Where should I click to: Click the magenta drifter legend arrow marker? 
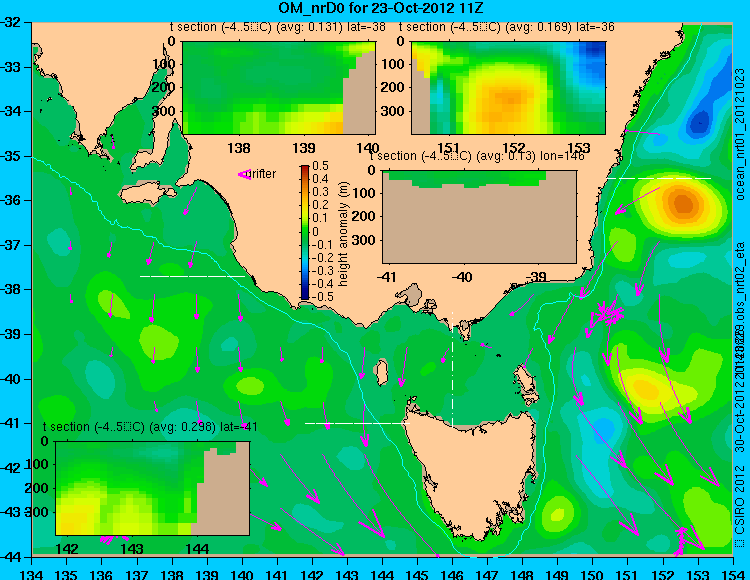point(244,174)
